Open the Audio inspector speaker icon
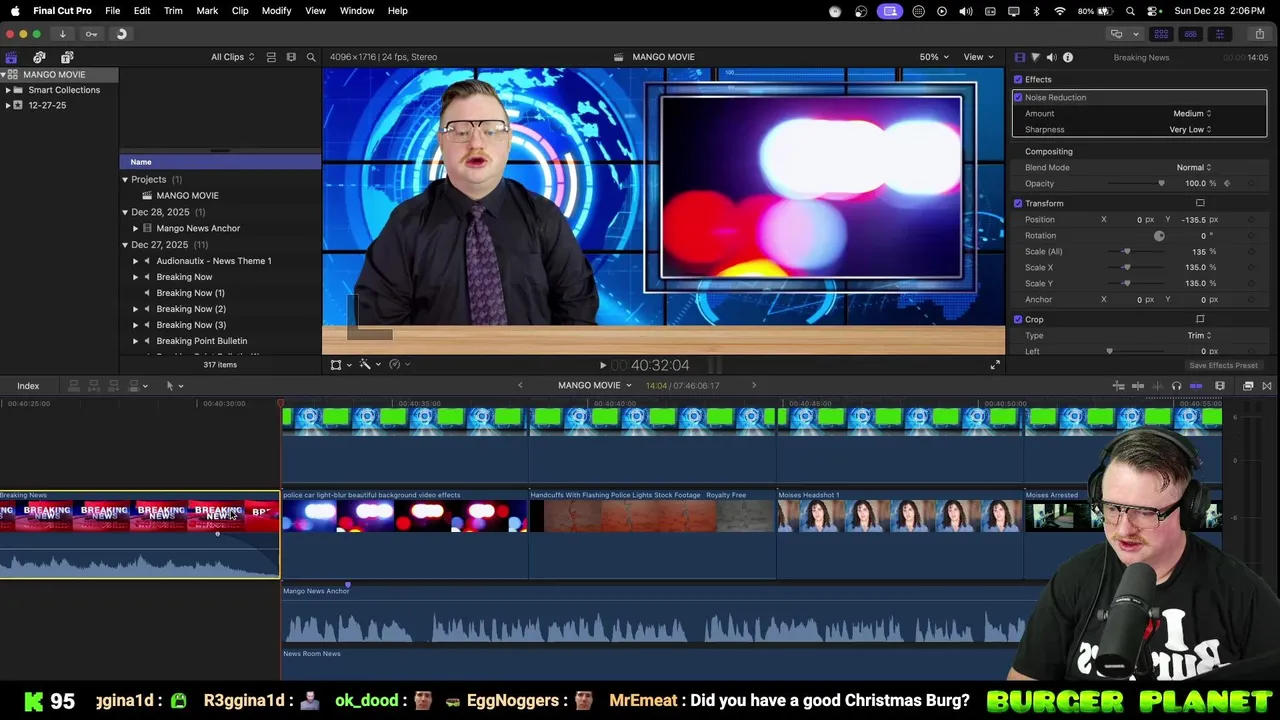 (x=1051, y=57)
